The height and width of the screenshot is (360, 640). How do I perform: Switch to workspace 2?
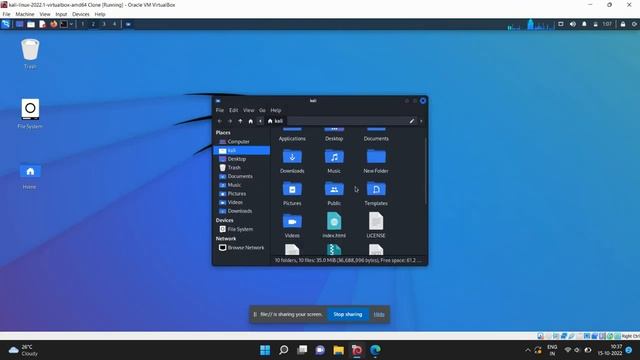click(x=93, y=24)
